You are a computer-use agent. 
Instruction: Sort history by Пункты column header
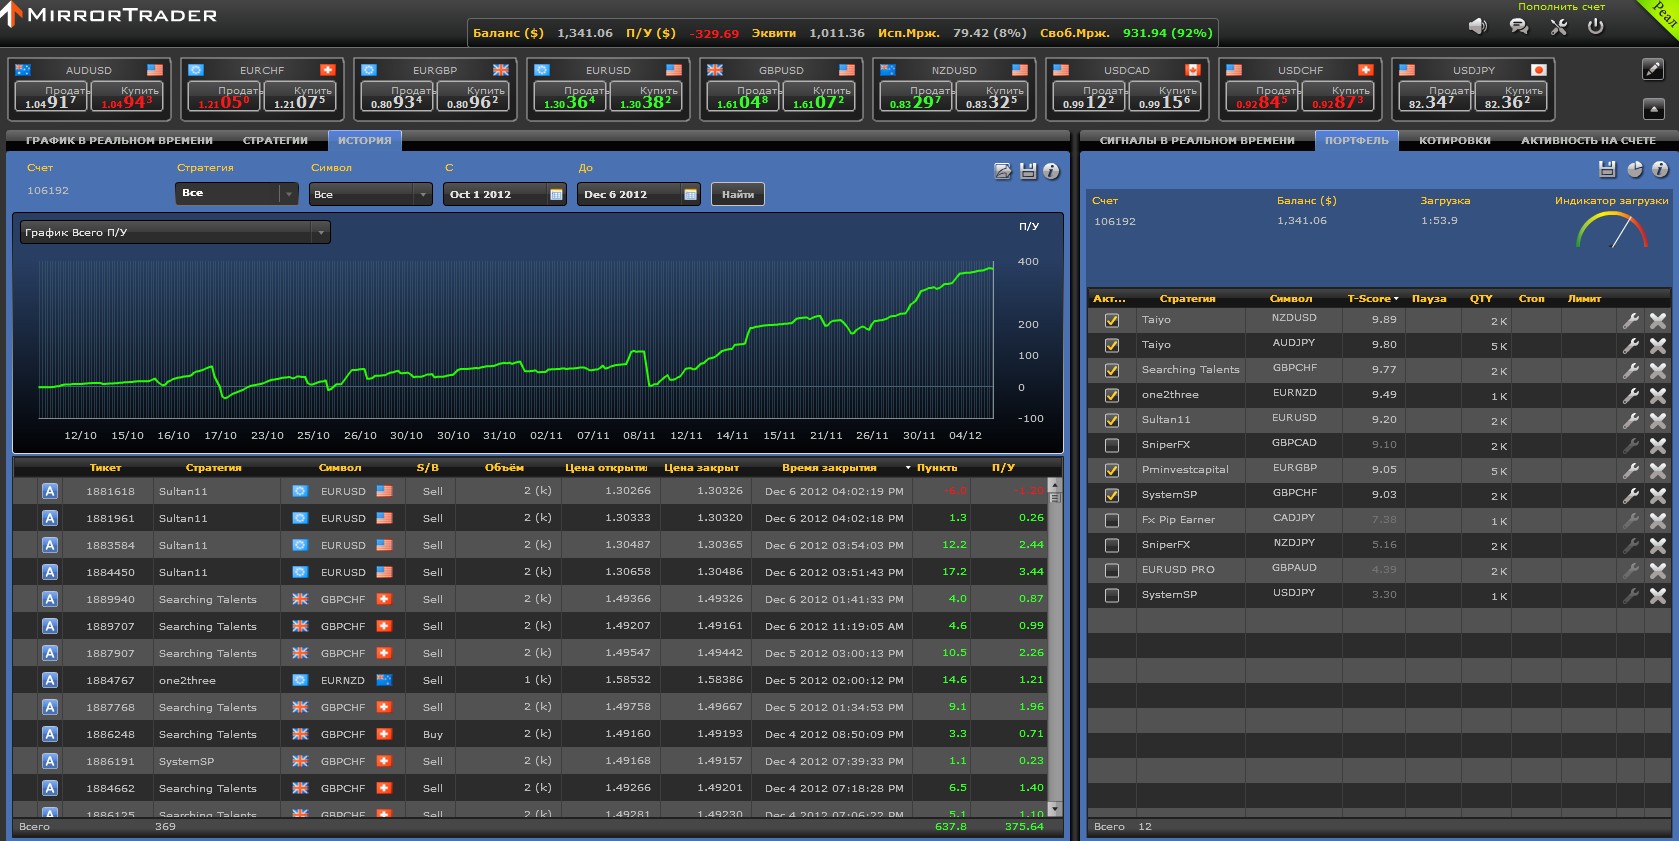pos(937,467)
